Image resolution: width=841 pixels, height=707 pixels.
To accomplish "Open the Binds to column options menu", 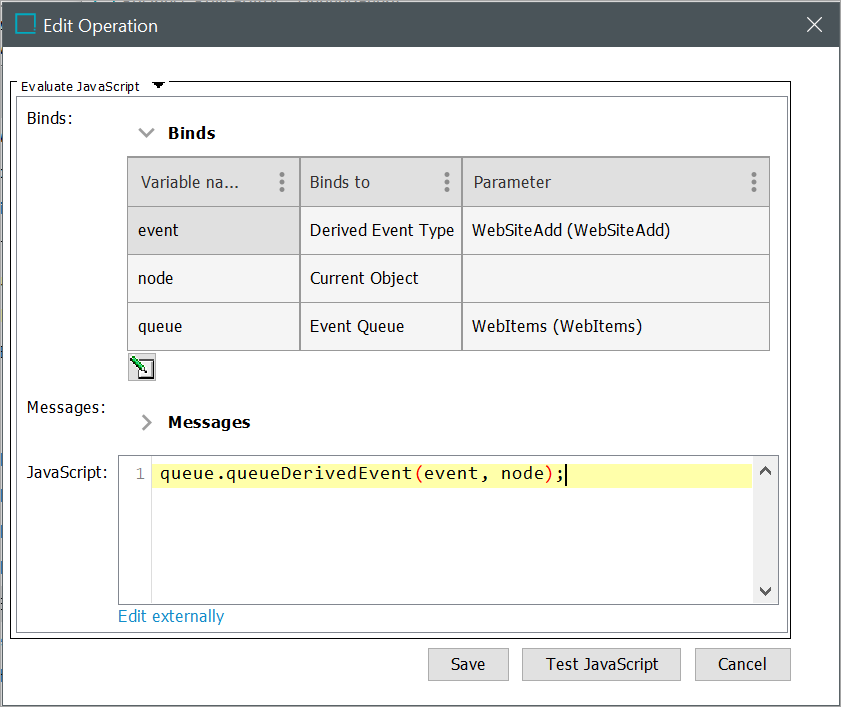I will click(x=446, y=182).
